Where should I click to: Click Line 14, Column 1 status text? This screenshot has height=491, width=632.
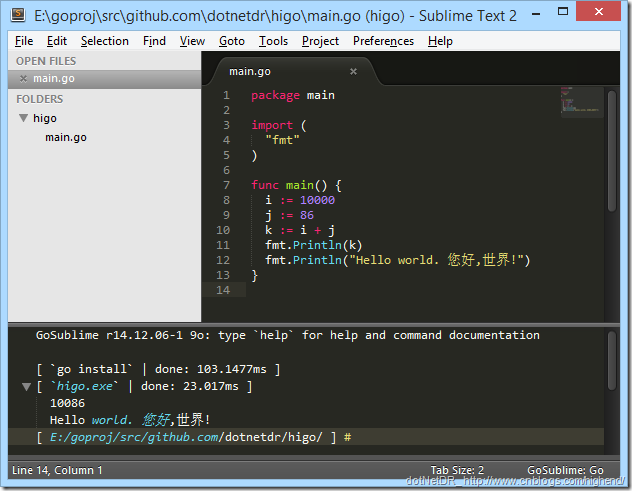57,470
